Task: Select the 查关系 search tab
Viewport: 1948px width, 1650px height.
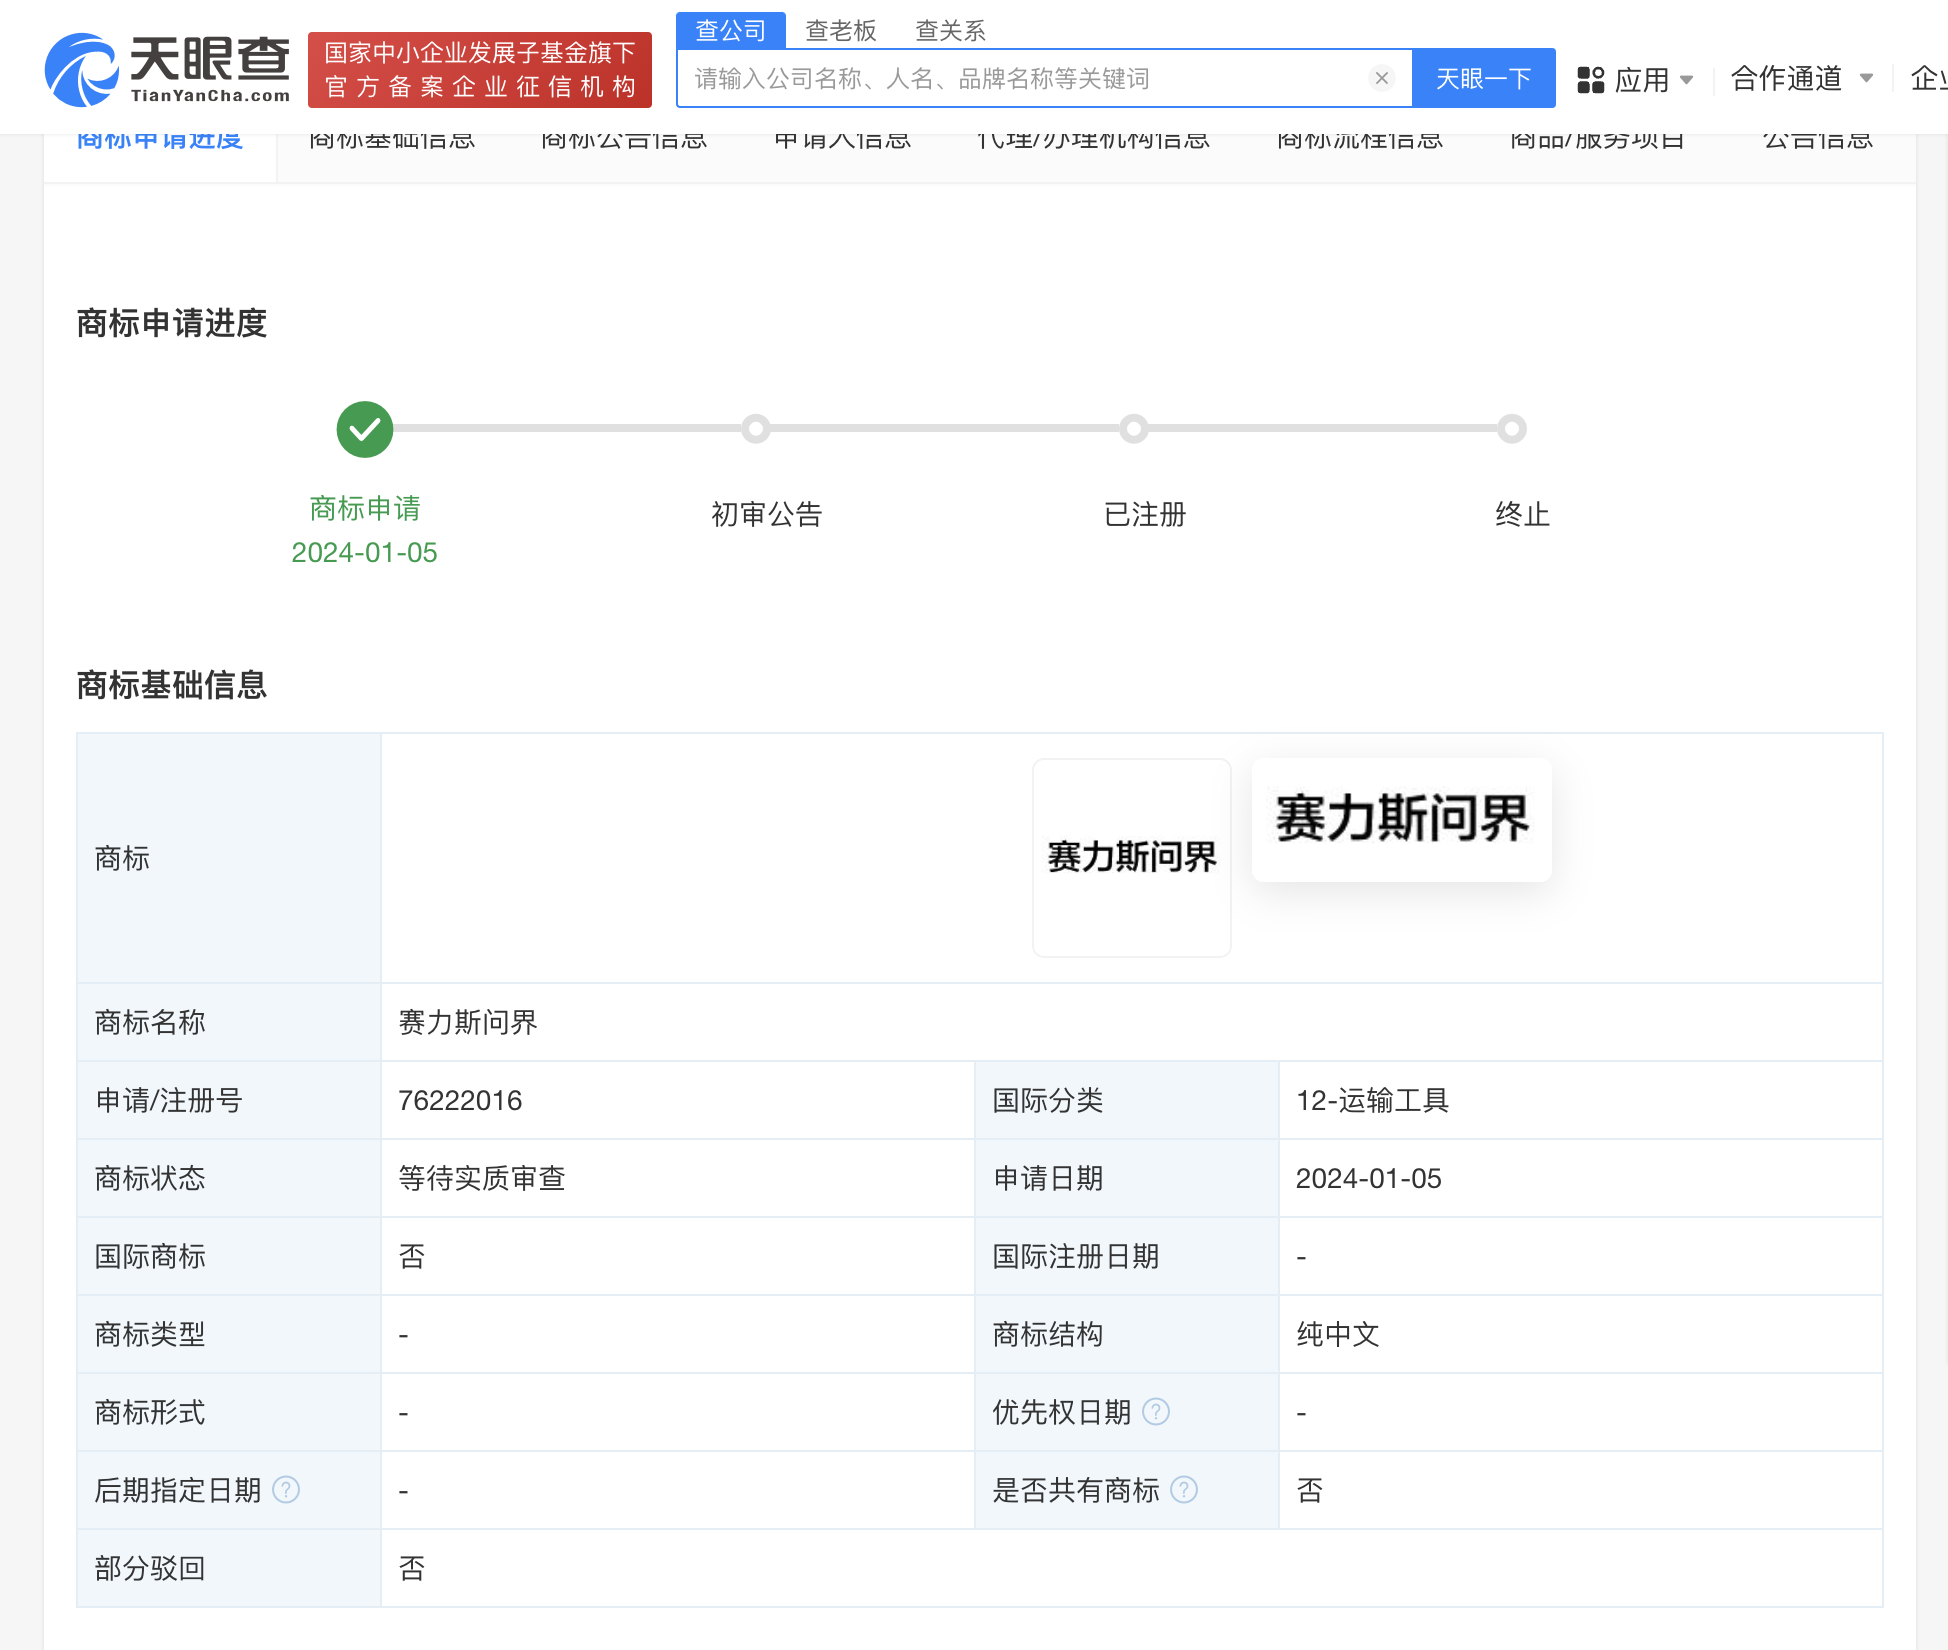Action: (x=951, y=30)
